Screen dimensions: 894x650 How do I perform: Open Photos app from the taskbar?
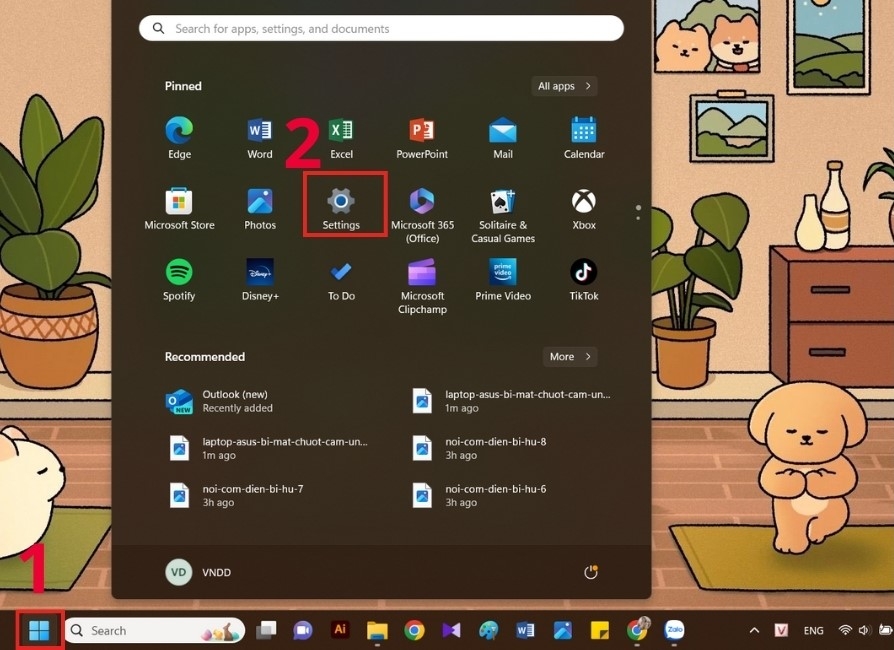[562, 630]
